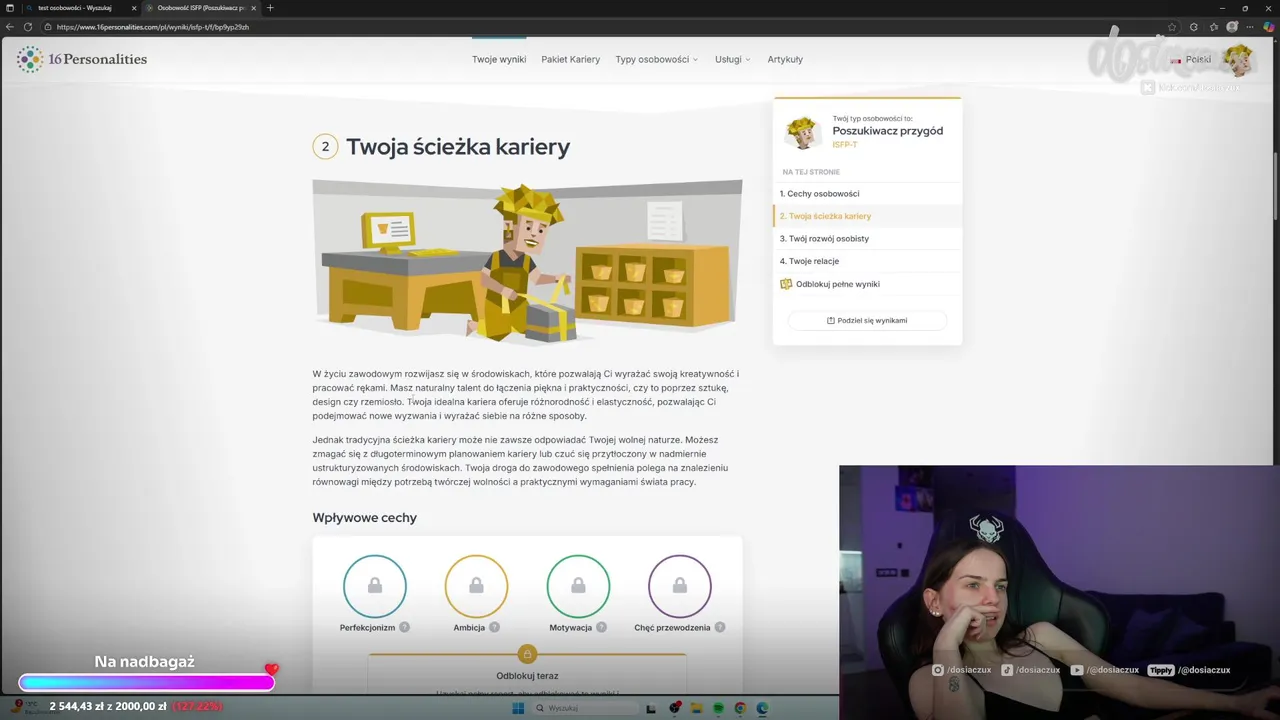Open File Explorer from the taskbar

point(697,708)
